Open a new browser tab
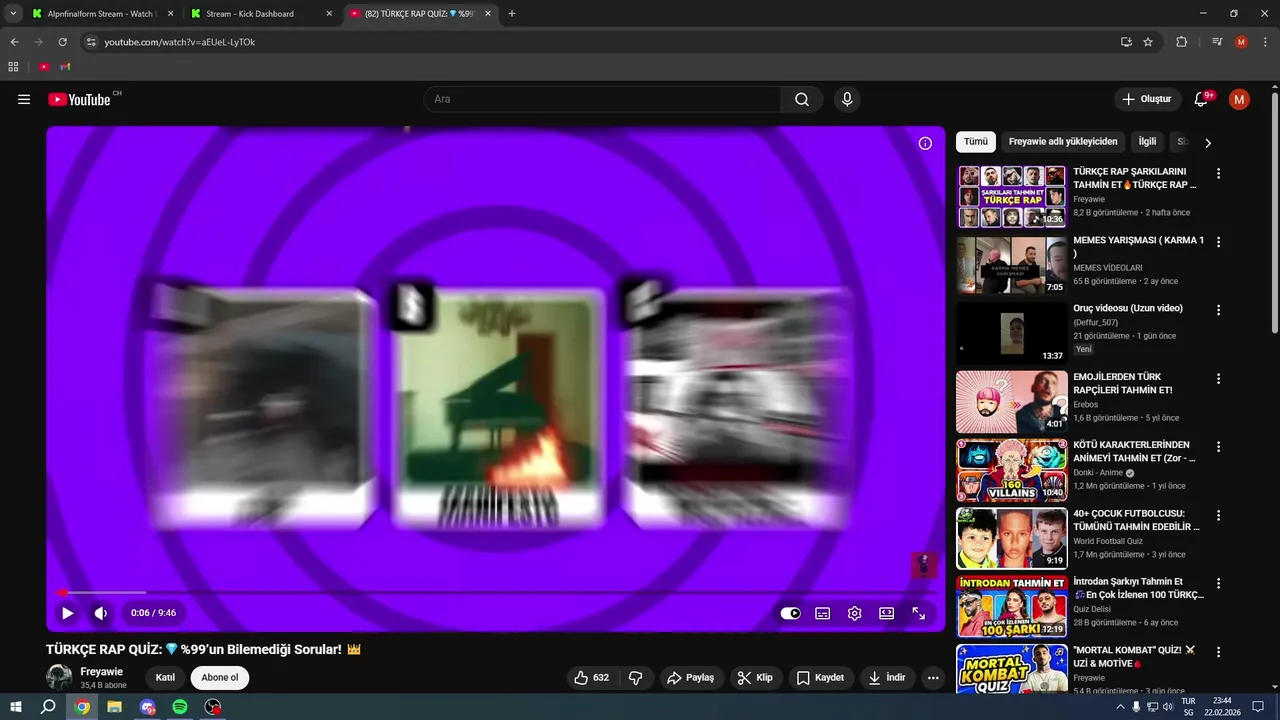Screen dimensions: 1280x720 [x=512, y=14]
